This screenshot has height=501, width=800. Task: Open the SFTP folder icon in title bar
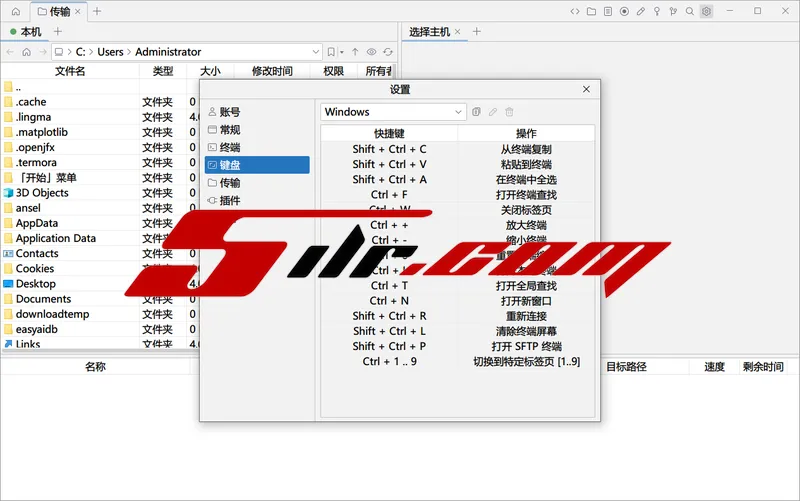click(x=591, y=11)
